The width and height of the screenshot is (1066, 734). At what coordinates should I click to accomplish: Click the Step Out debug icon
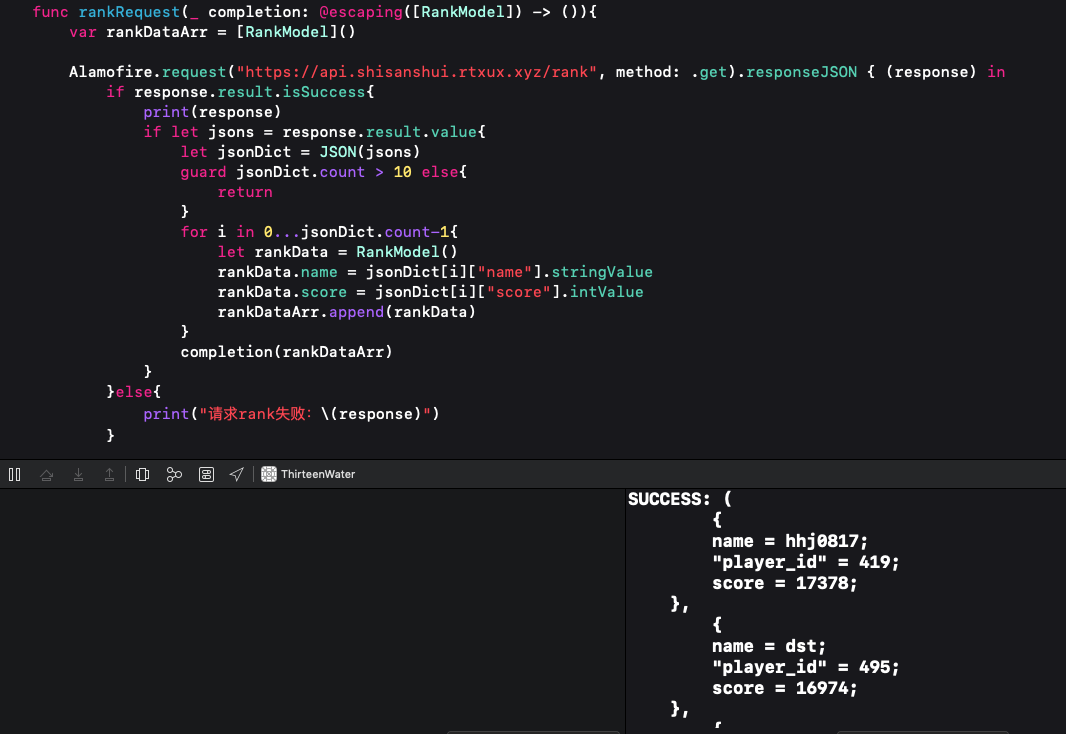(x=109, y=474)
